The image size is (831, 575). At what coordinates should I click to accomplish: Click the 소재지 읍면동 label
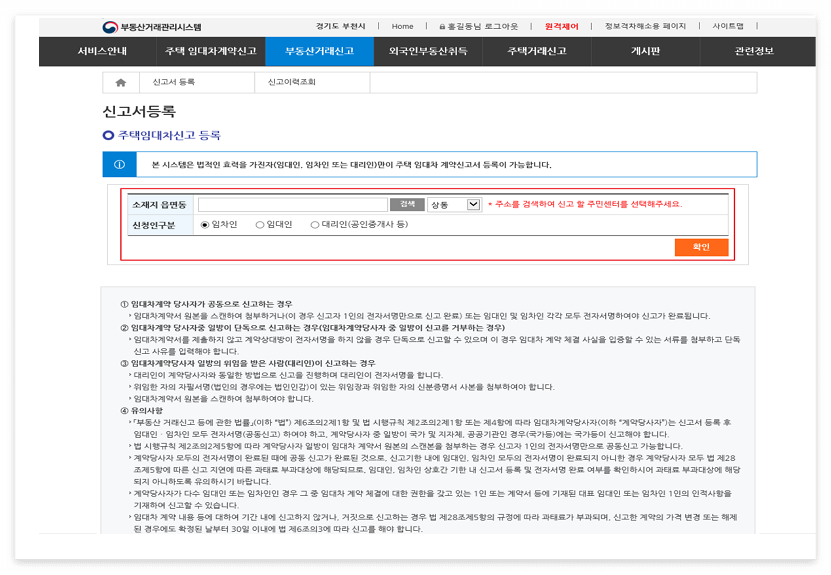[x=160, y=205]
